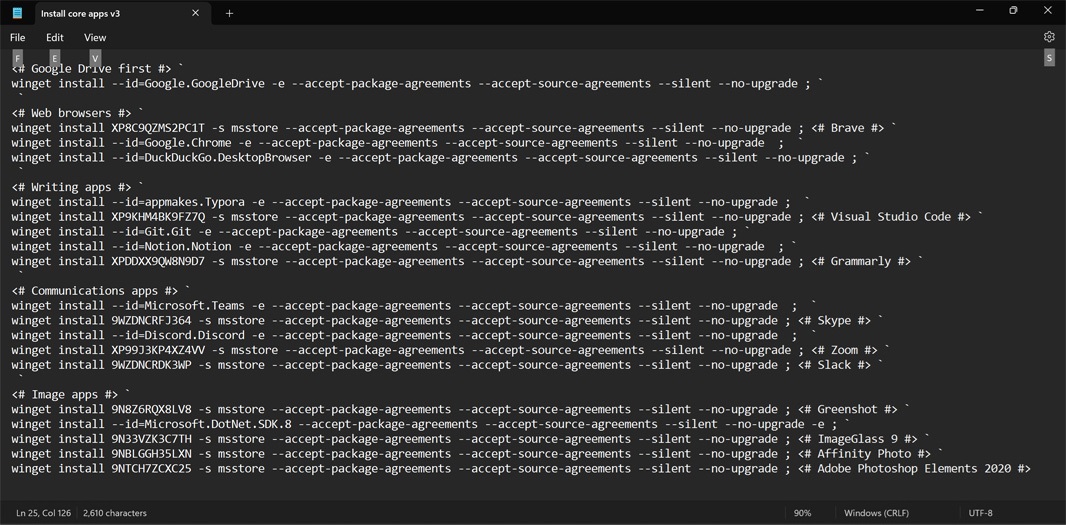Click the '<# Slack #>' comment
The height and width of the screenshot is (525, 1066).
point(834,365)
